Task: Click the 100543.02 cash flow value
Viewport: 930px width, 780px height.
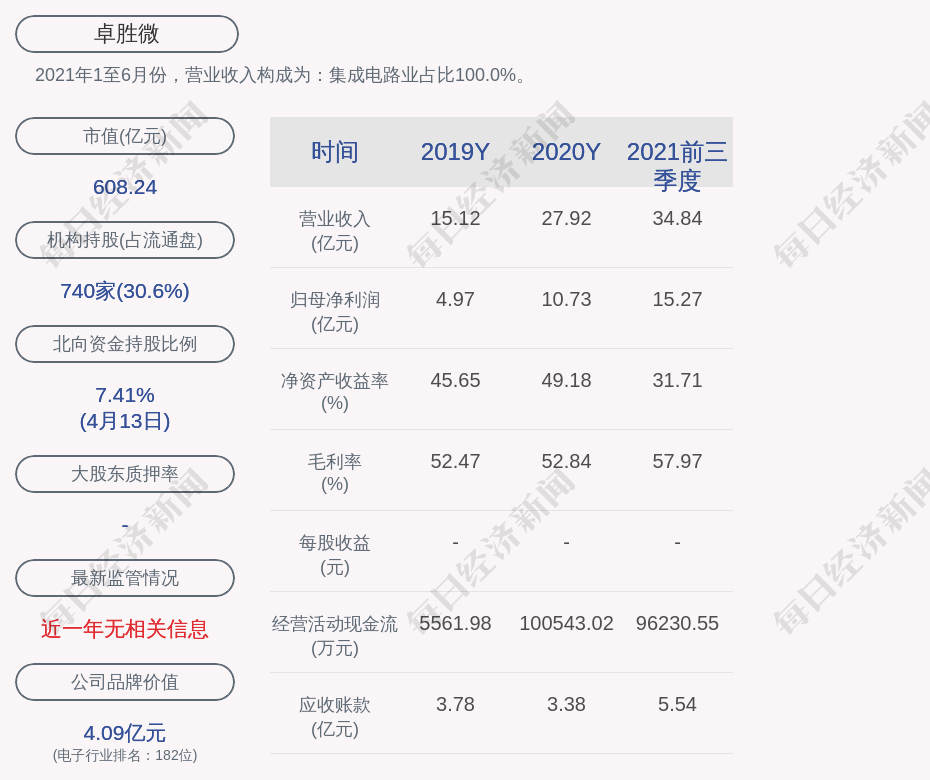Action: [566, 623]
